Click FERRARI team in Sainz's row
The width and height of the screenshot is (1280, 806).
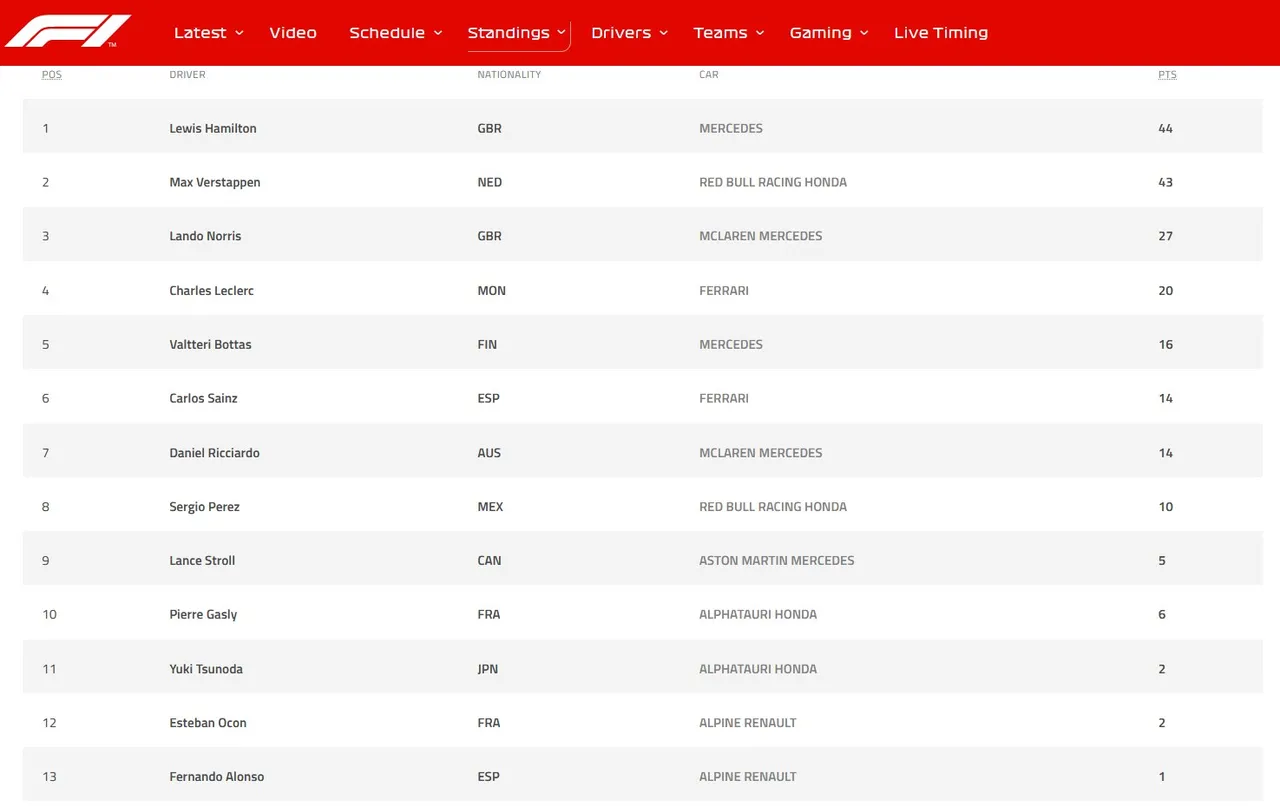[x=724, y=398]
